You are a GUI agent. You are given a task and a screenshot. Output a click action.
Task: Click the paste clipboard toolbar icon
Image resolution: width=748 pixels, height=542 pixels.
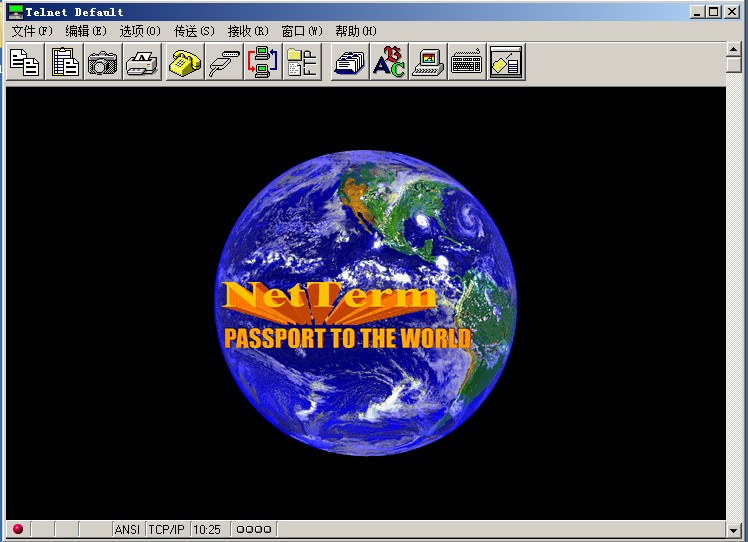pyautogui.click(x=64, y=62)
